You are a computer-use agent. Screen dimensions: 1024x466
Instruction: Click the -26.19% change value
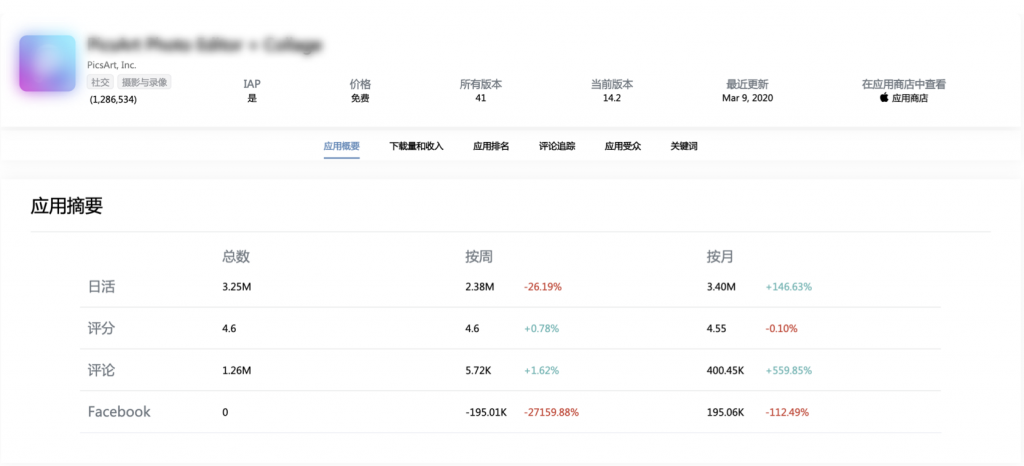[x=543, y=287]
